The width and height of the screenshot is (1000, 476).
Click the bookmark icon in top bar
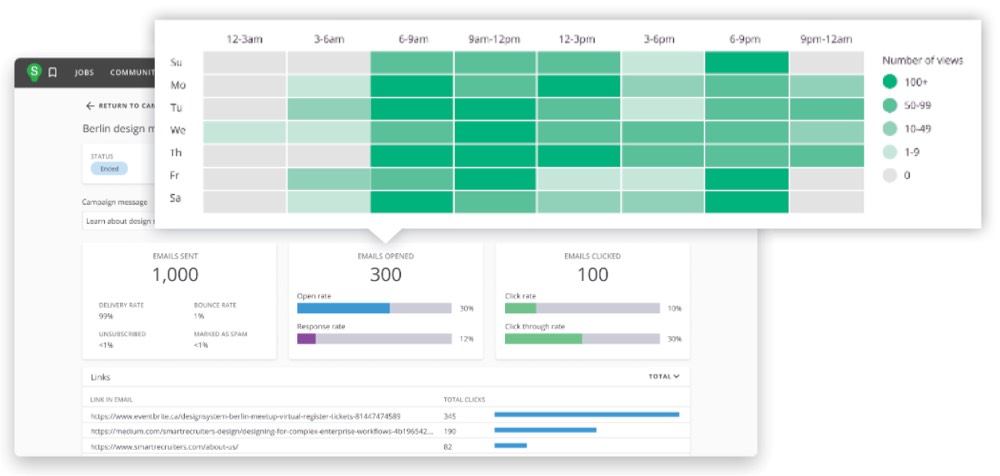53,73
